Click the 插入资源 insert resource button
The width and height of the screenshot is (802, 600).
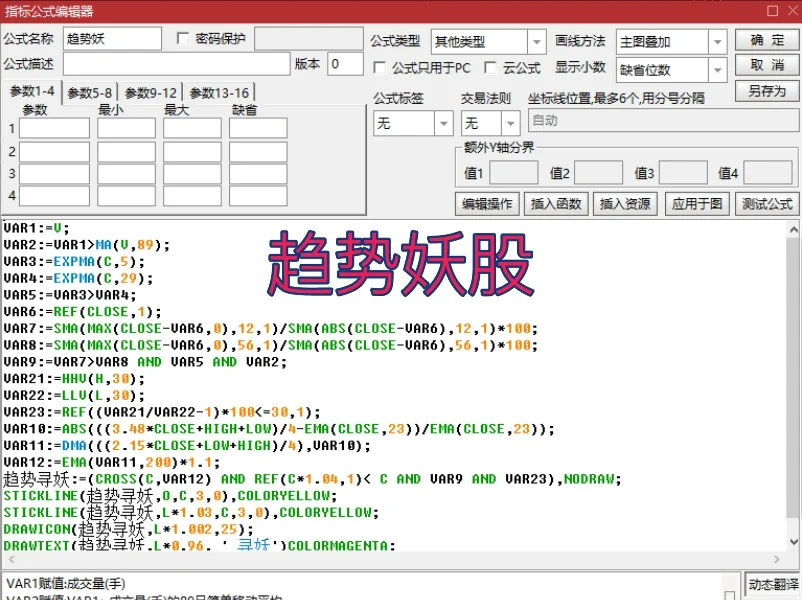point(625,204)
